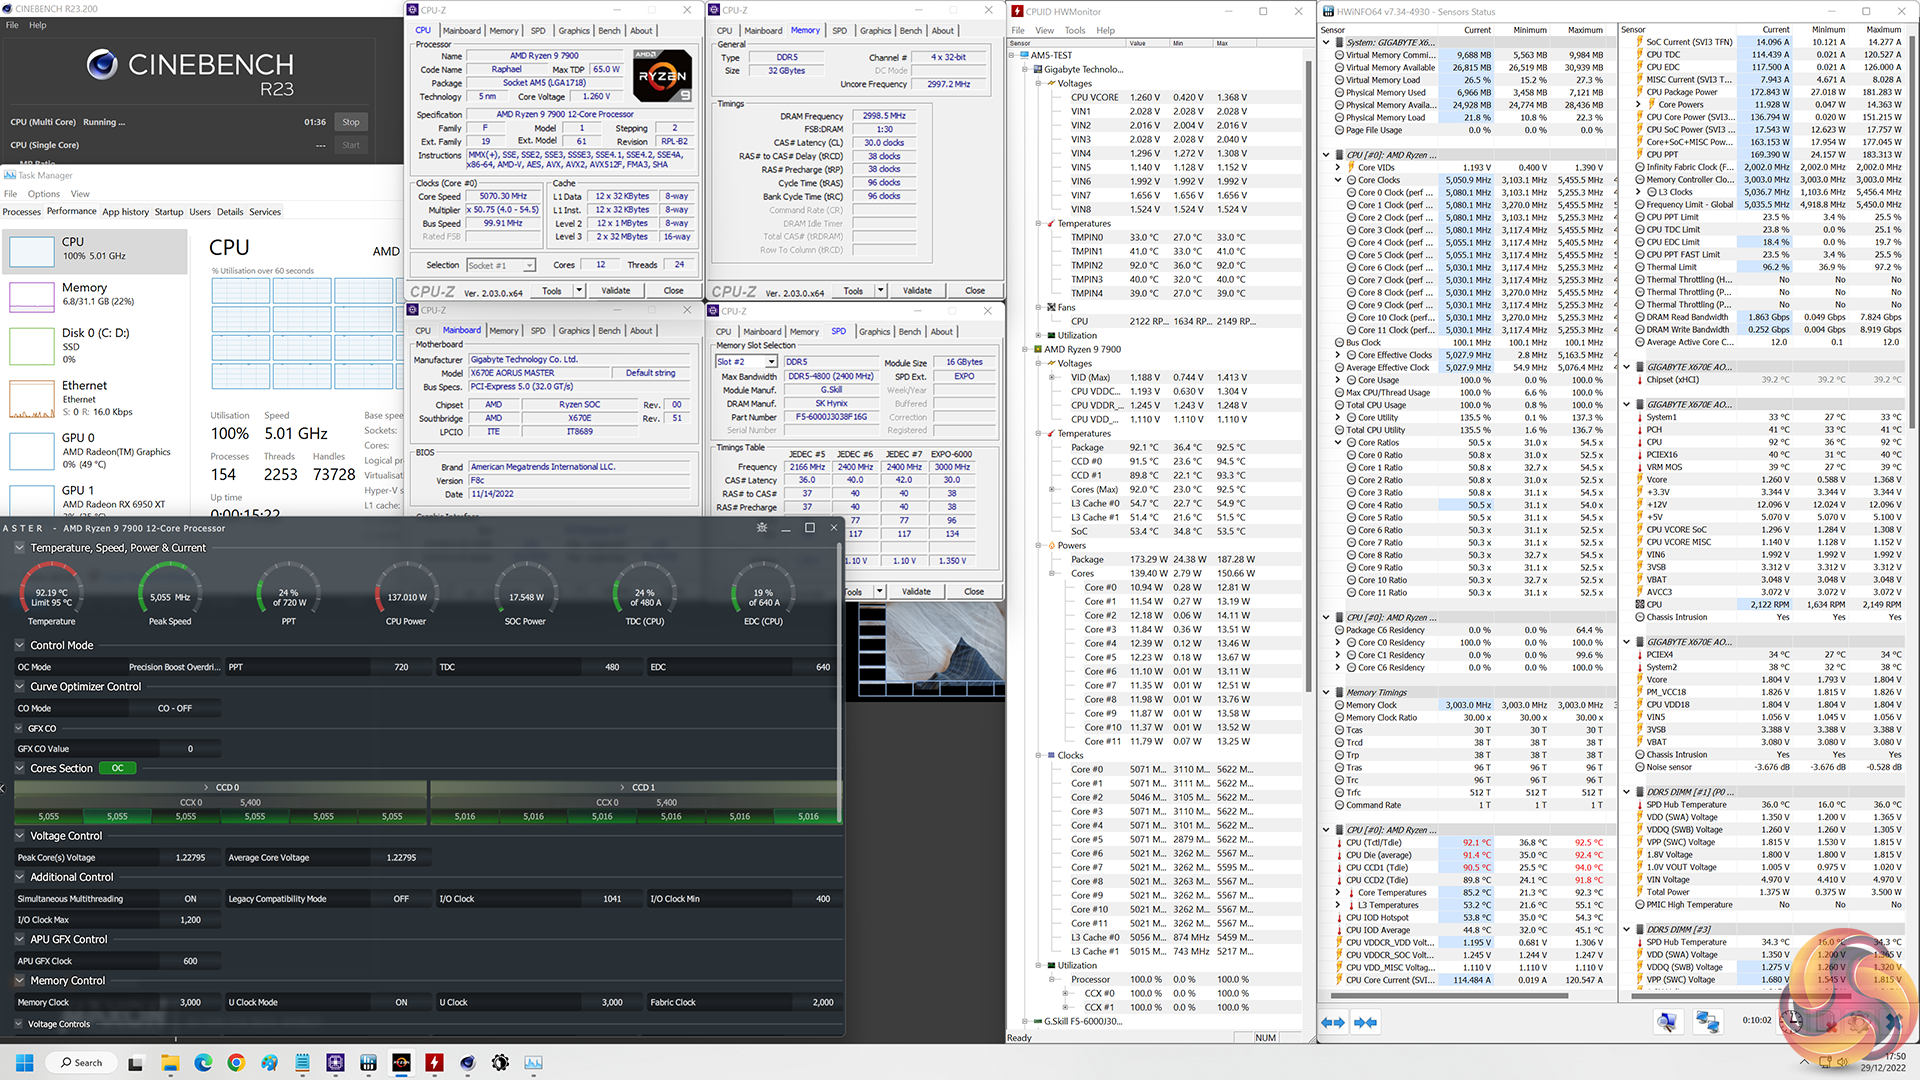
Task: Collapse Core Ratios tree in HWiNFO
Action: (x=1338, y=442)
